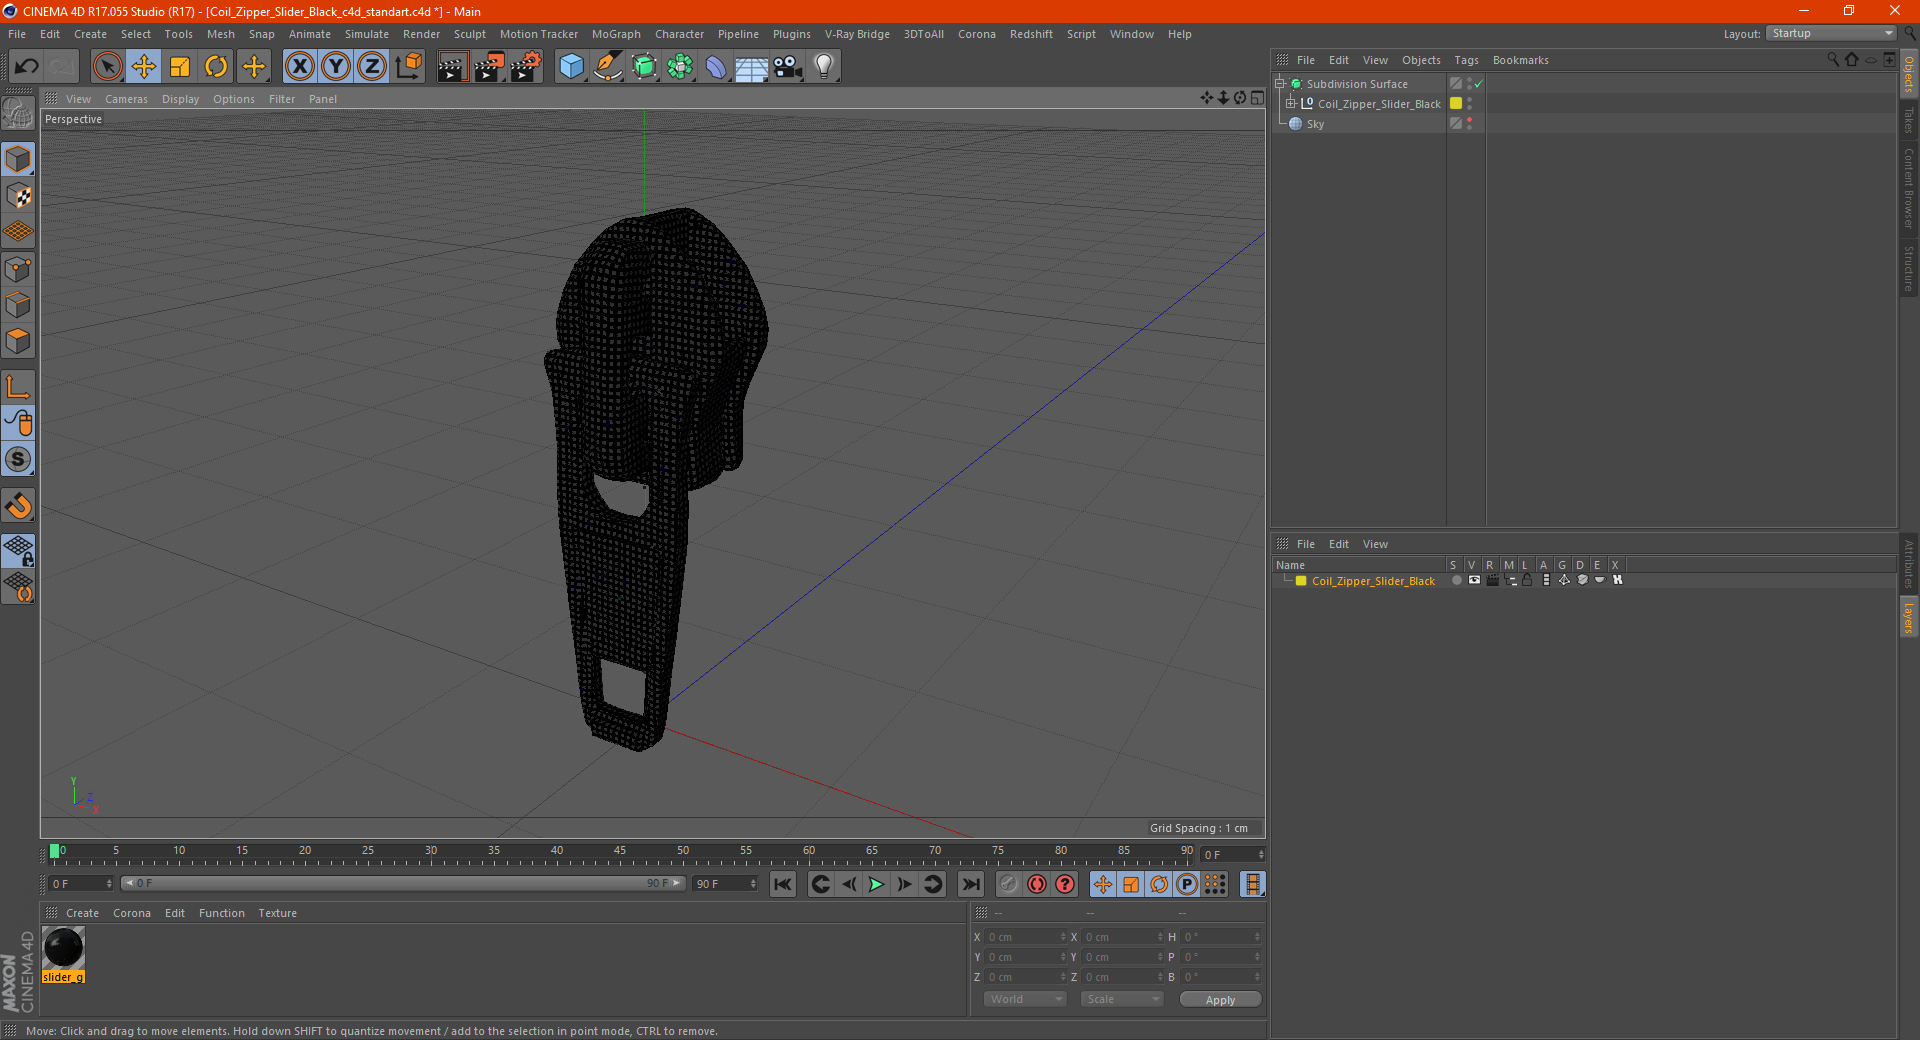Step to the next frame

point(904,884)
